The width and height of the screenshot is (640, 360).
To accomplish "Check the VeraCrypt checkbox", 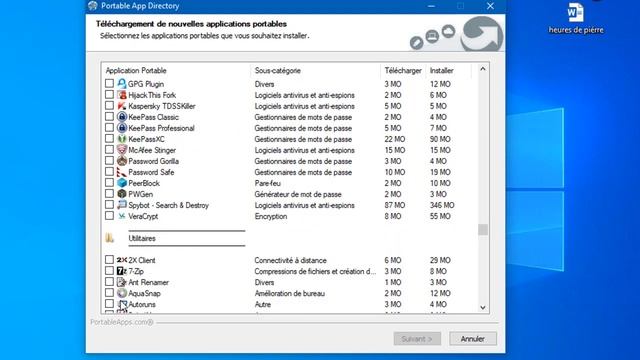I will [109, 216].
